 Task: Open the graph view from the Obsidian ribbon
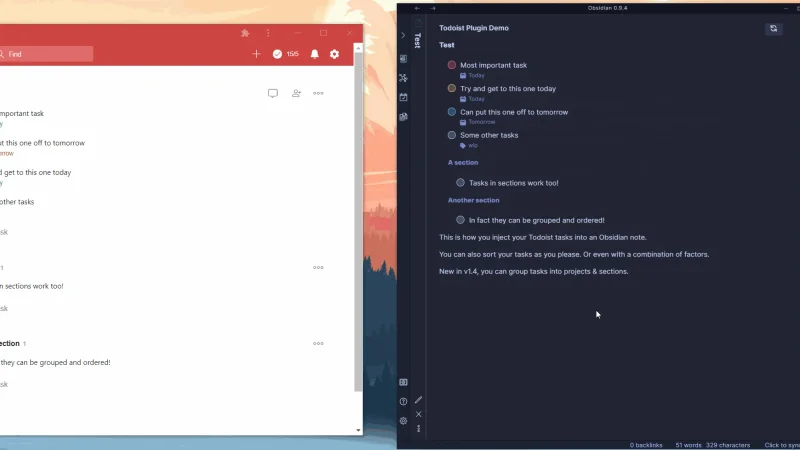[403, 78]
